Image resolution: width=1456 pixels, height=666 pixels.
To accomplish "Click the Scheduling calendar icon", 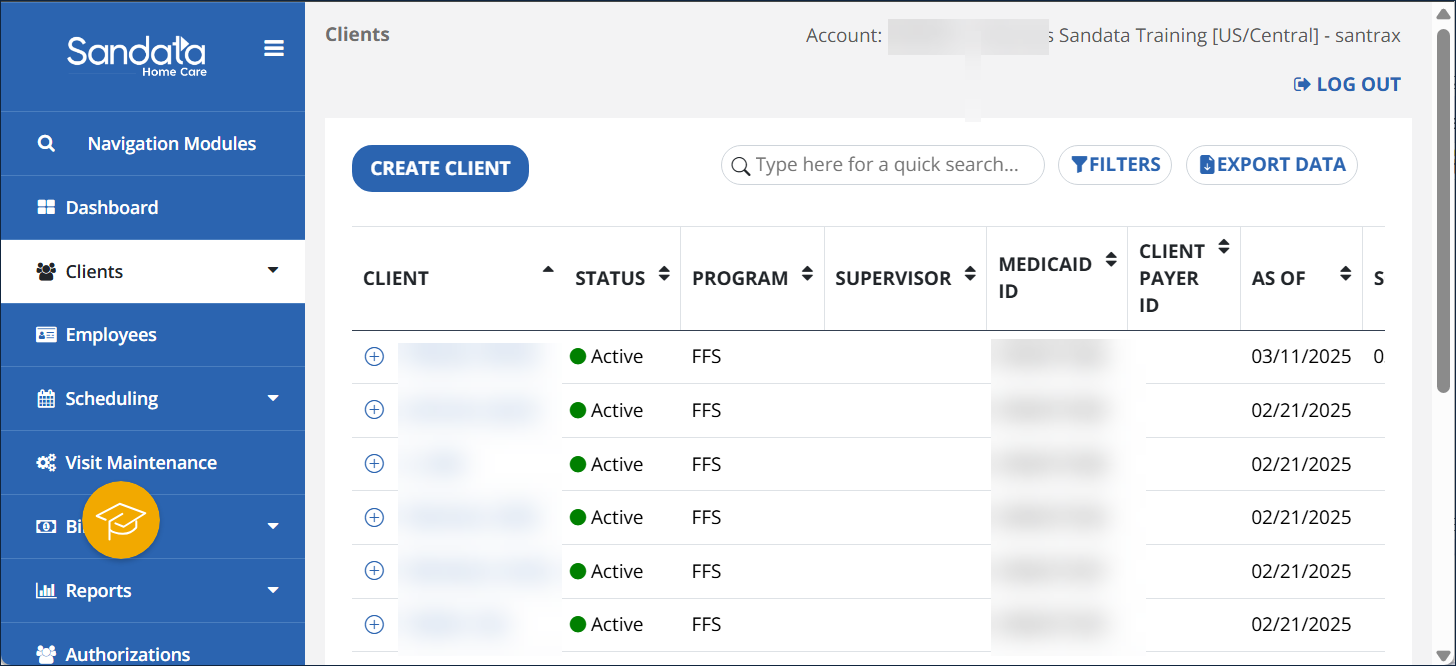I will pos(46,399).
